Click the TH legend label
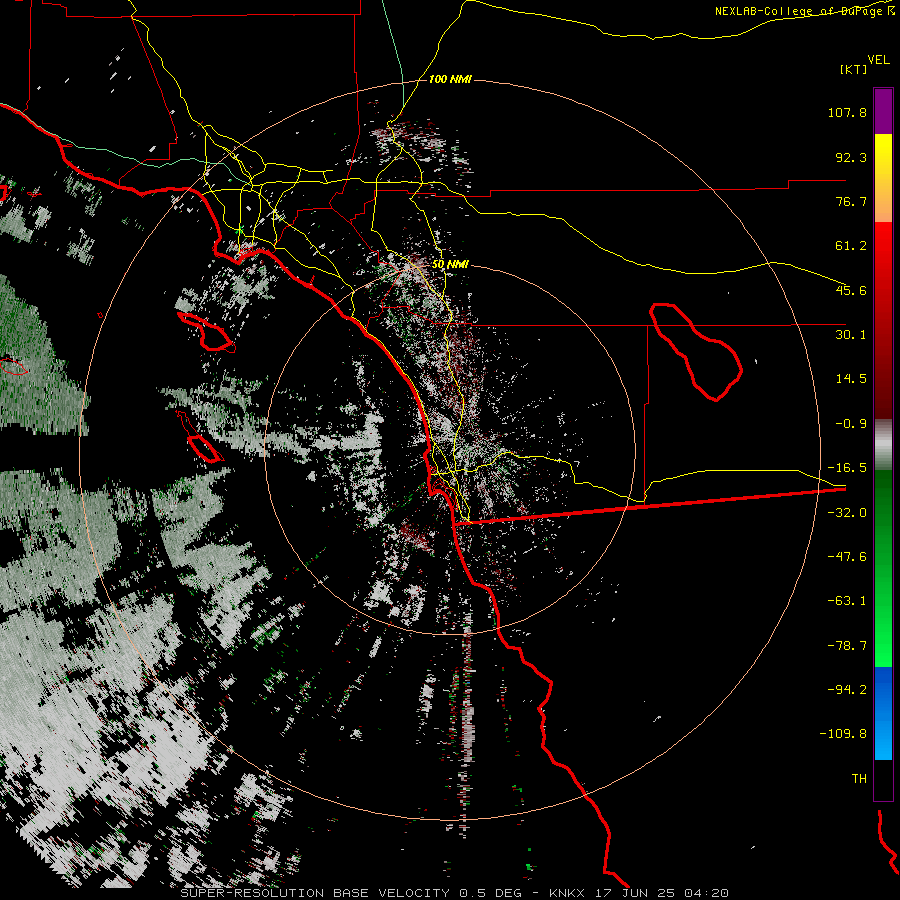 pyautogui.click(x=859, y=779)
